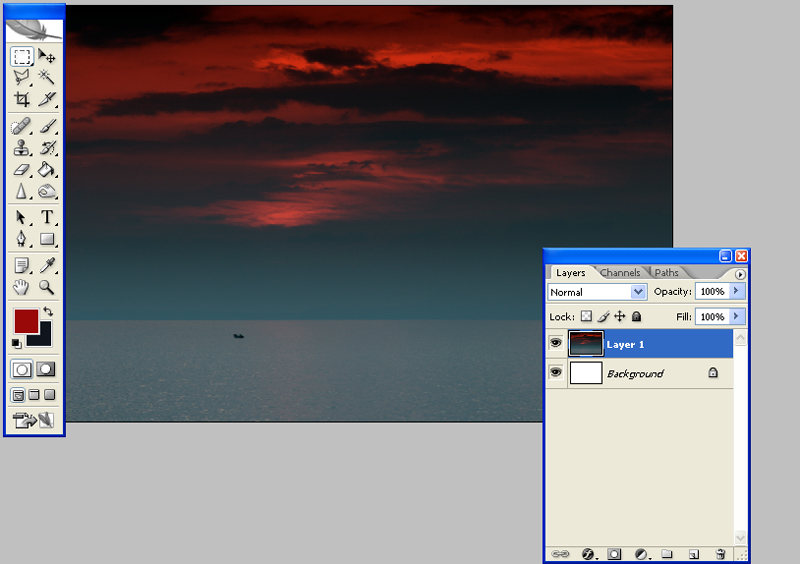Select the Crop tool

21,99
